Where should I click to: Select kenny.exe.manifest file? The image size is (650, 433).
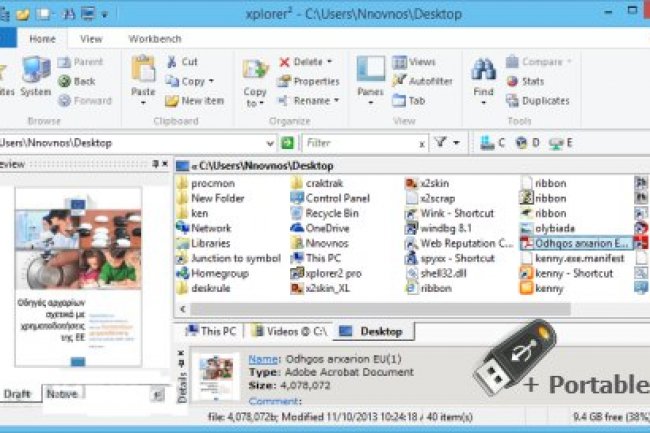572,259
